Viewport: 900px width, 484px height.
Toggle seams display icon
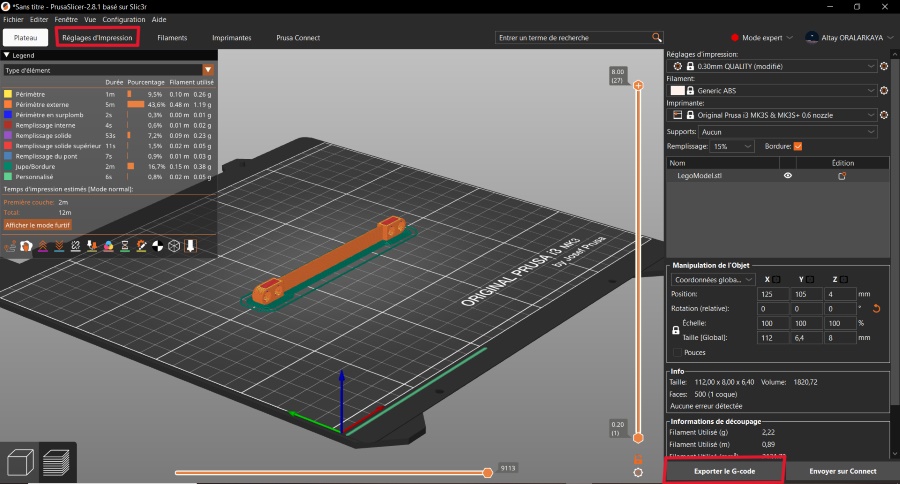pyautogui.click(x=76, y=246)
